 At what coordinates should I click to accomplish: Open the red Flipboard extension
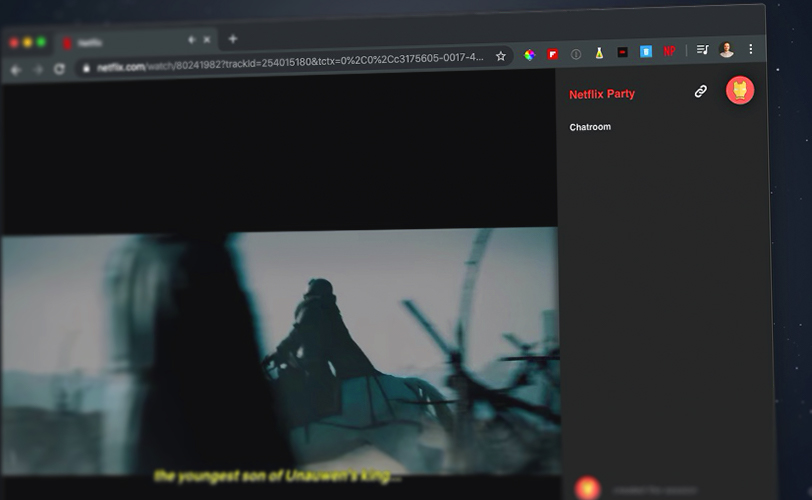click(x=553, y=54)
